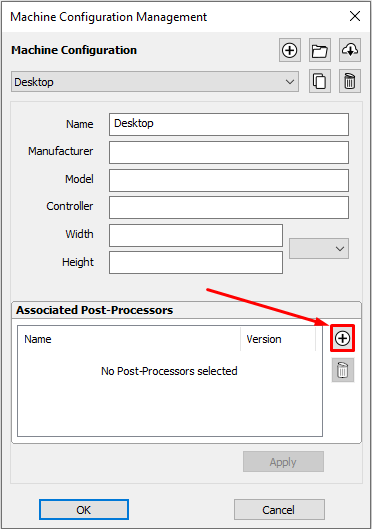Close the Machine Configuration Management dialog
The height and width of the screenshot is (529, 372).
click(355, 16)
